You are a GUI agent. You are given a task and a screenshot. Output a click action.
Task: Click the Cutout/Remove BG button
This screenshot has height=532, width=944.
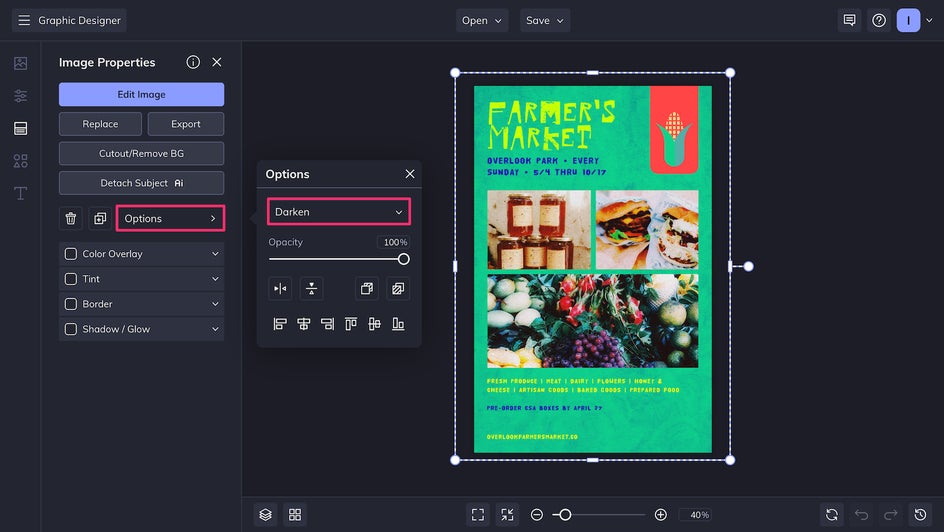click(141, 153)
